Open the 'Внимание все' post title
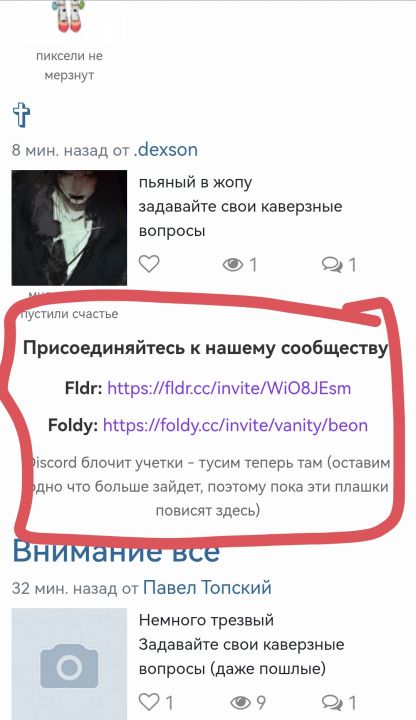The height and width of the screenshot is (720, 416). (116, 551)
